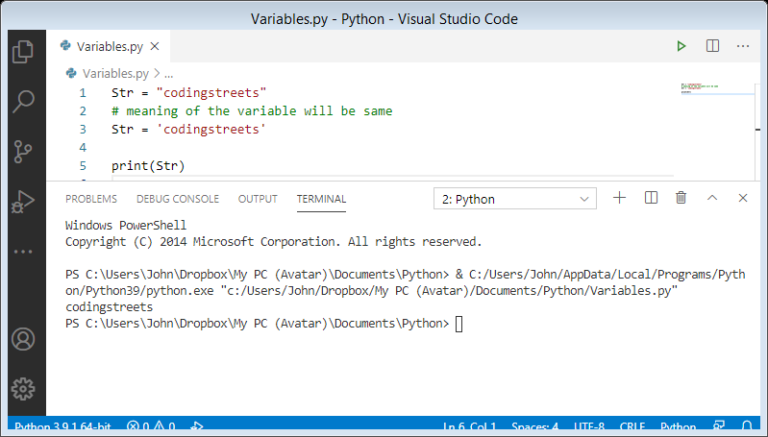Split the editor to the right
The image size is (768, 437).
tap(712, 46)
